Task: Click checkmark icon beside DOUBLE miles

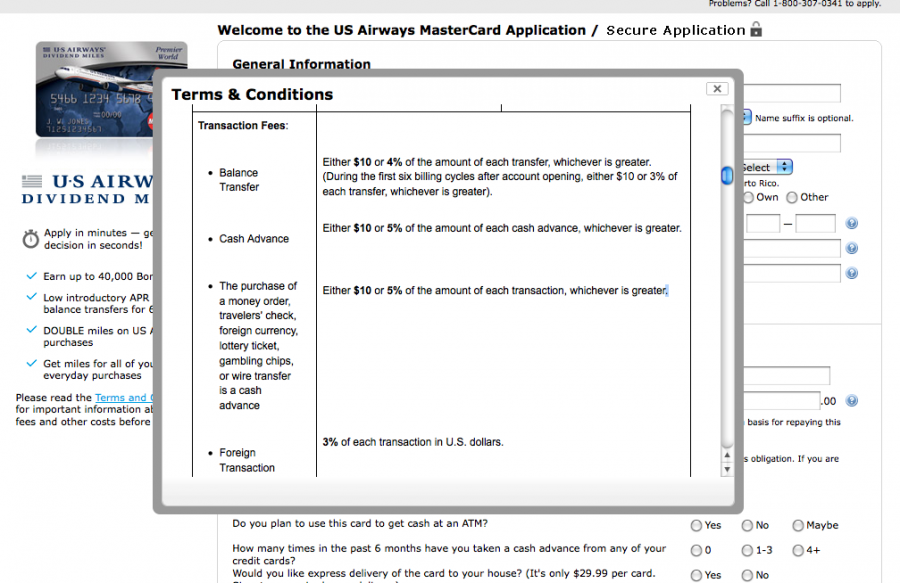Action: [32, 330]
